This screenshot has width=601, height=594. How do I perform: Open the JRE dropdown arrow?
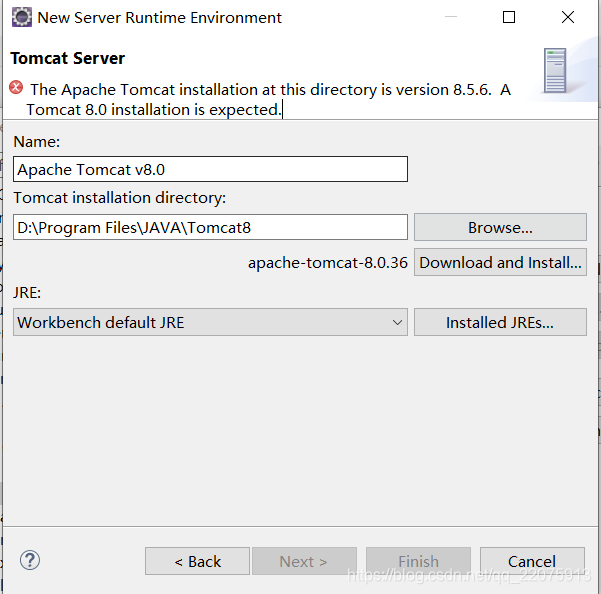(397, 322)
